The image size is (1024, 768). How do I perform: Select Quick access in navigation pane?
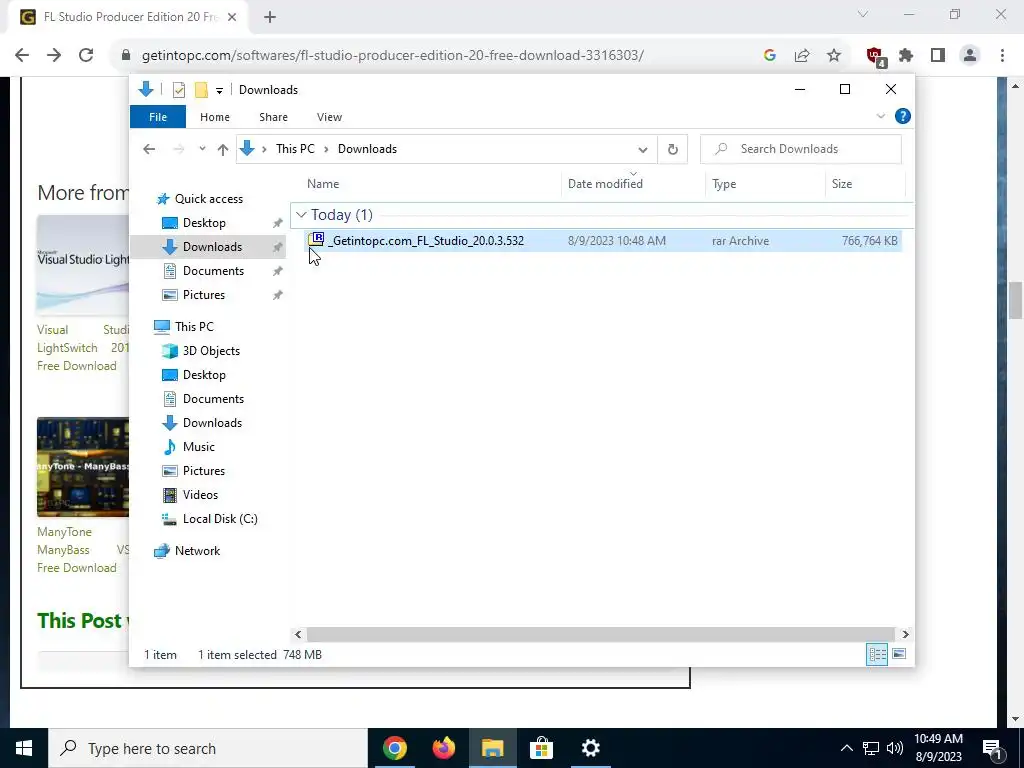point(208,199)
